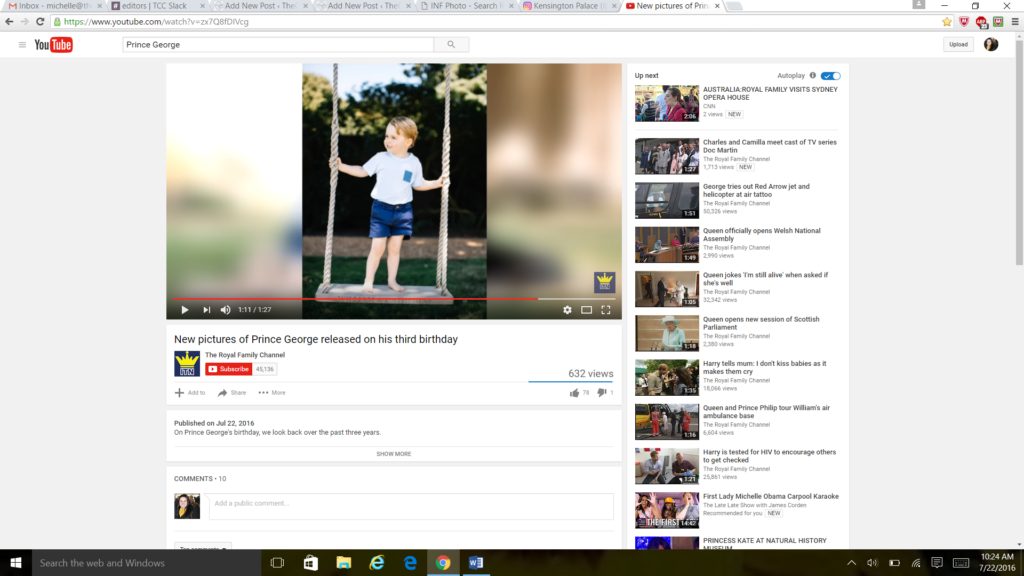Dislike the video with thumbs down
1024x576 pixels.
pos(602,393)
